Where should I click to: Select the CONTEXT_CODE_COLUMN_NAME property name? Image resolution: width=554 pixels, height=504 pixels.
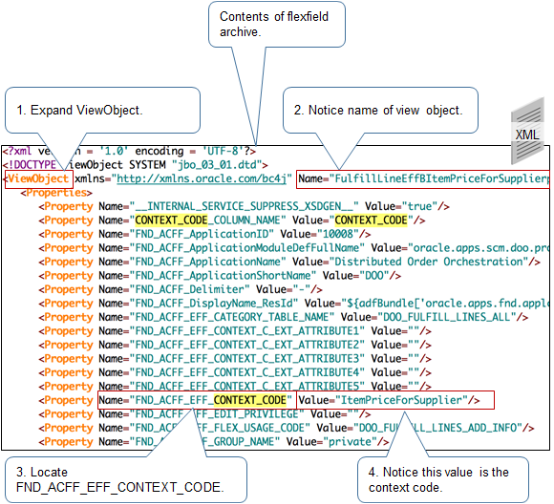(207, 220)
